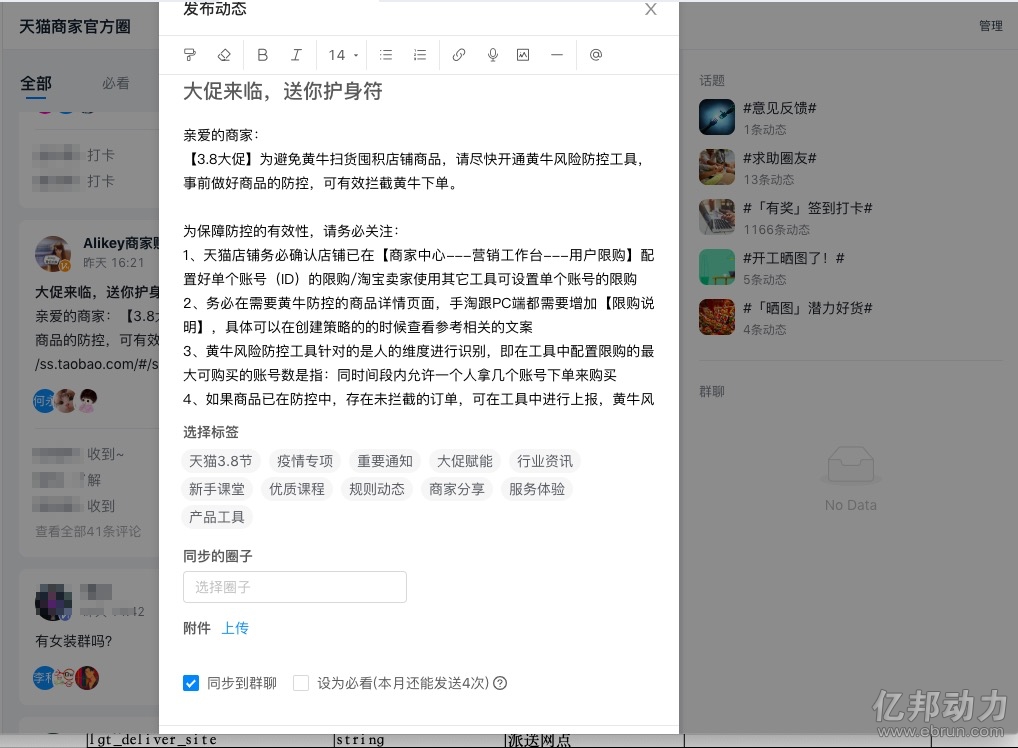The width and height of the screenshot is (1018, 748).
Task: Toggle bold formatting
Action: pyautogui.click(x=263, y=55)
